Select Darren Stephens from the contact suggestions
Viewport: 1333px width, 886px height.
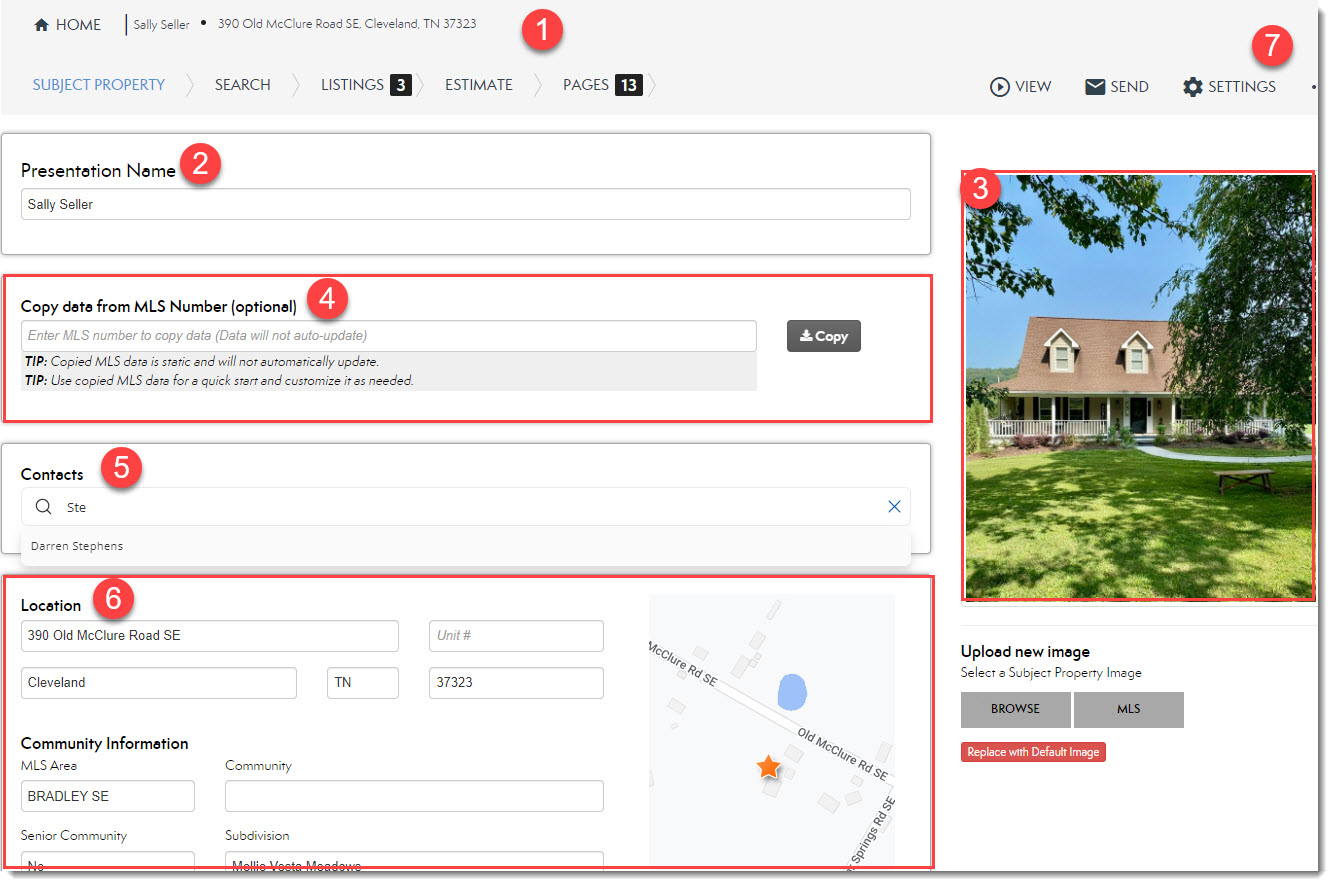tap(77, 546)
